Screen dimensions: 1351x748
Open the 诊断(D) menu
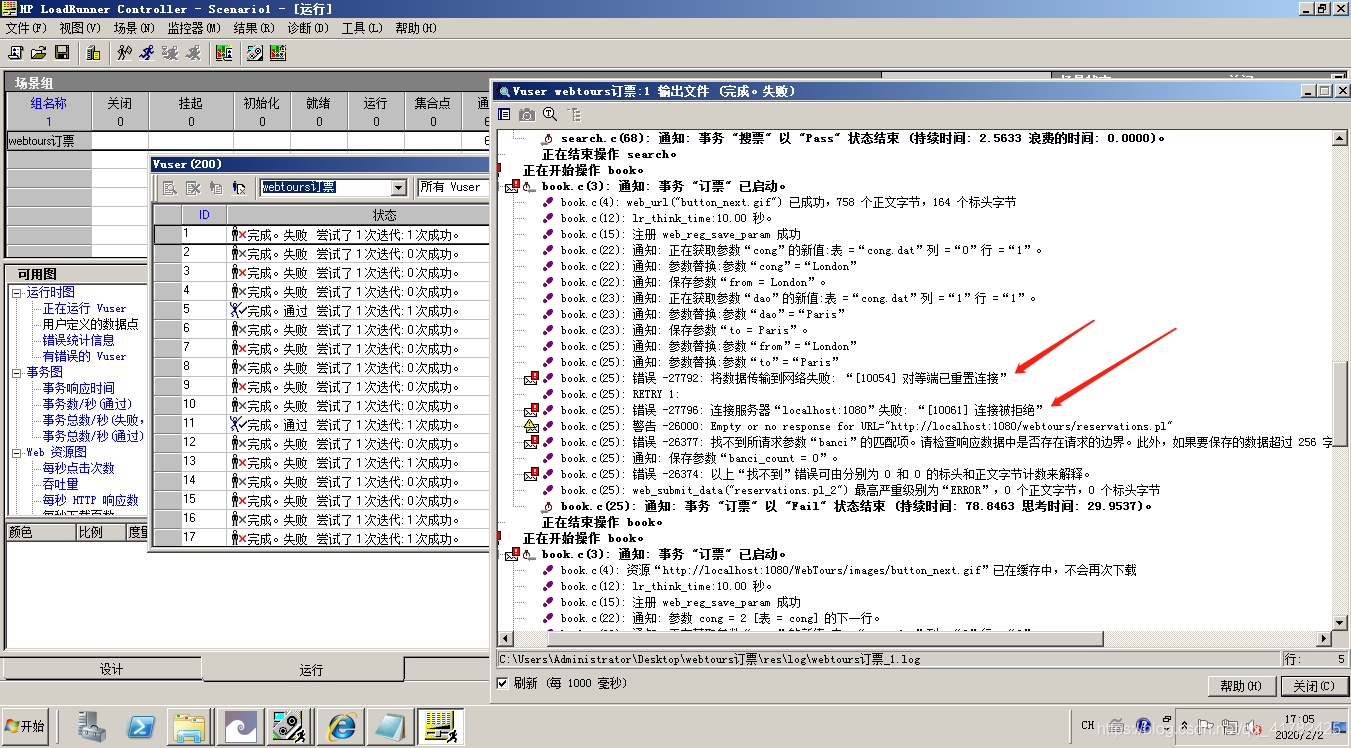tap(307, 28)
